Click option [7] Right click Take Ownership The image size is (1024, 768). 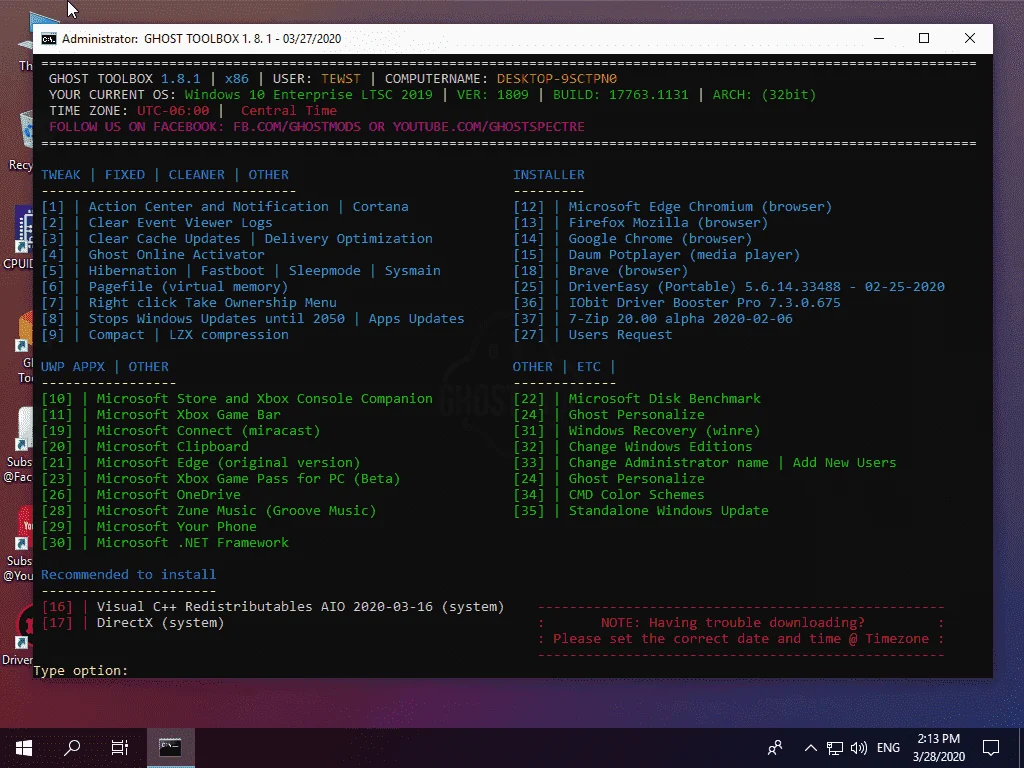189,302
